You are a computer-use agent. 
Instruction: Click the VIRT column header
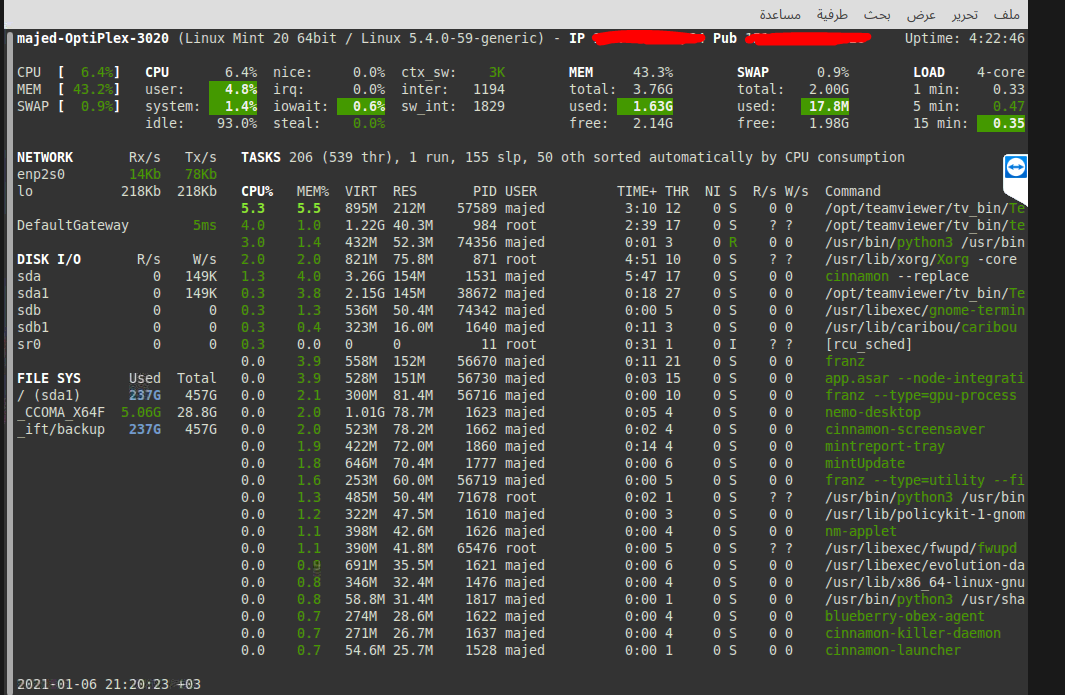point(361,192)
